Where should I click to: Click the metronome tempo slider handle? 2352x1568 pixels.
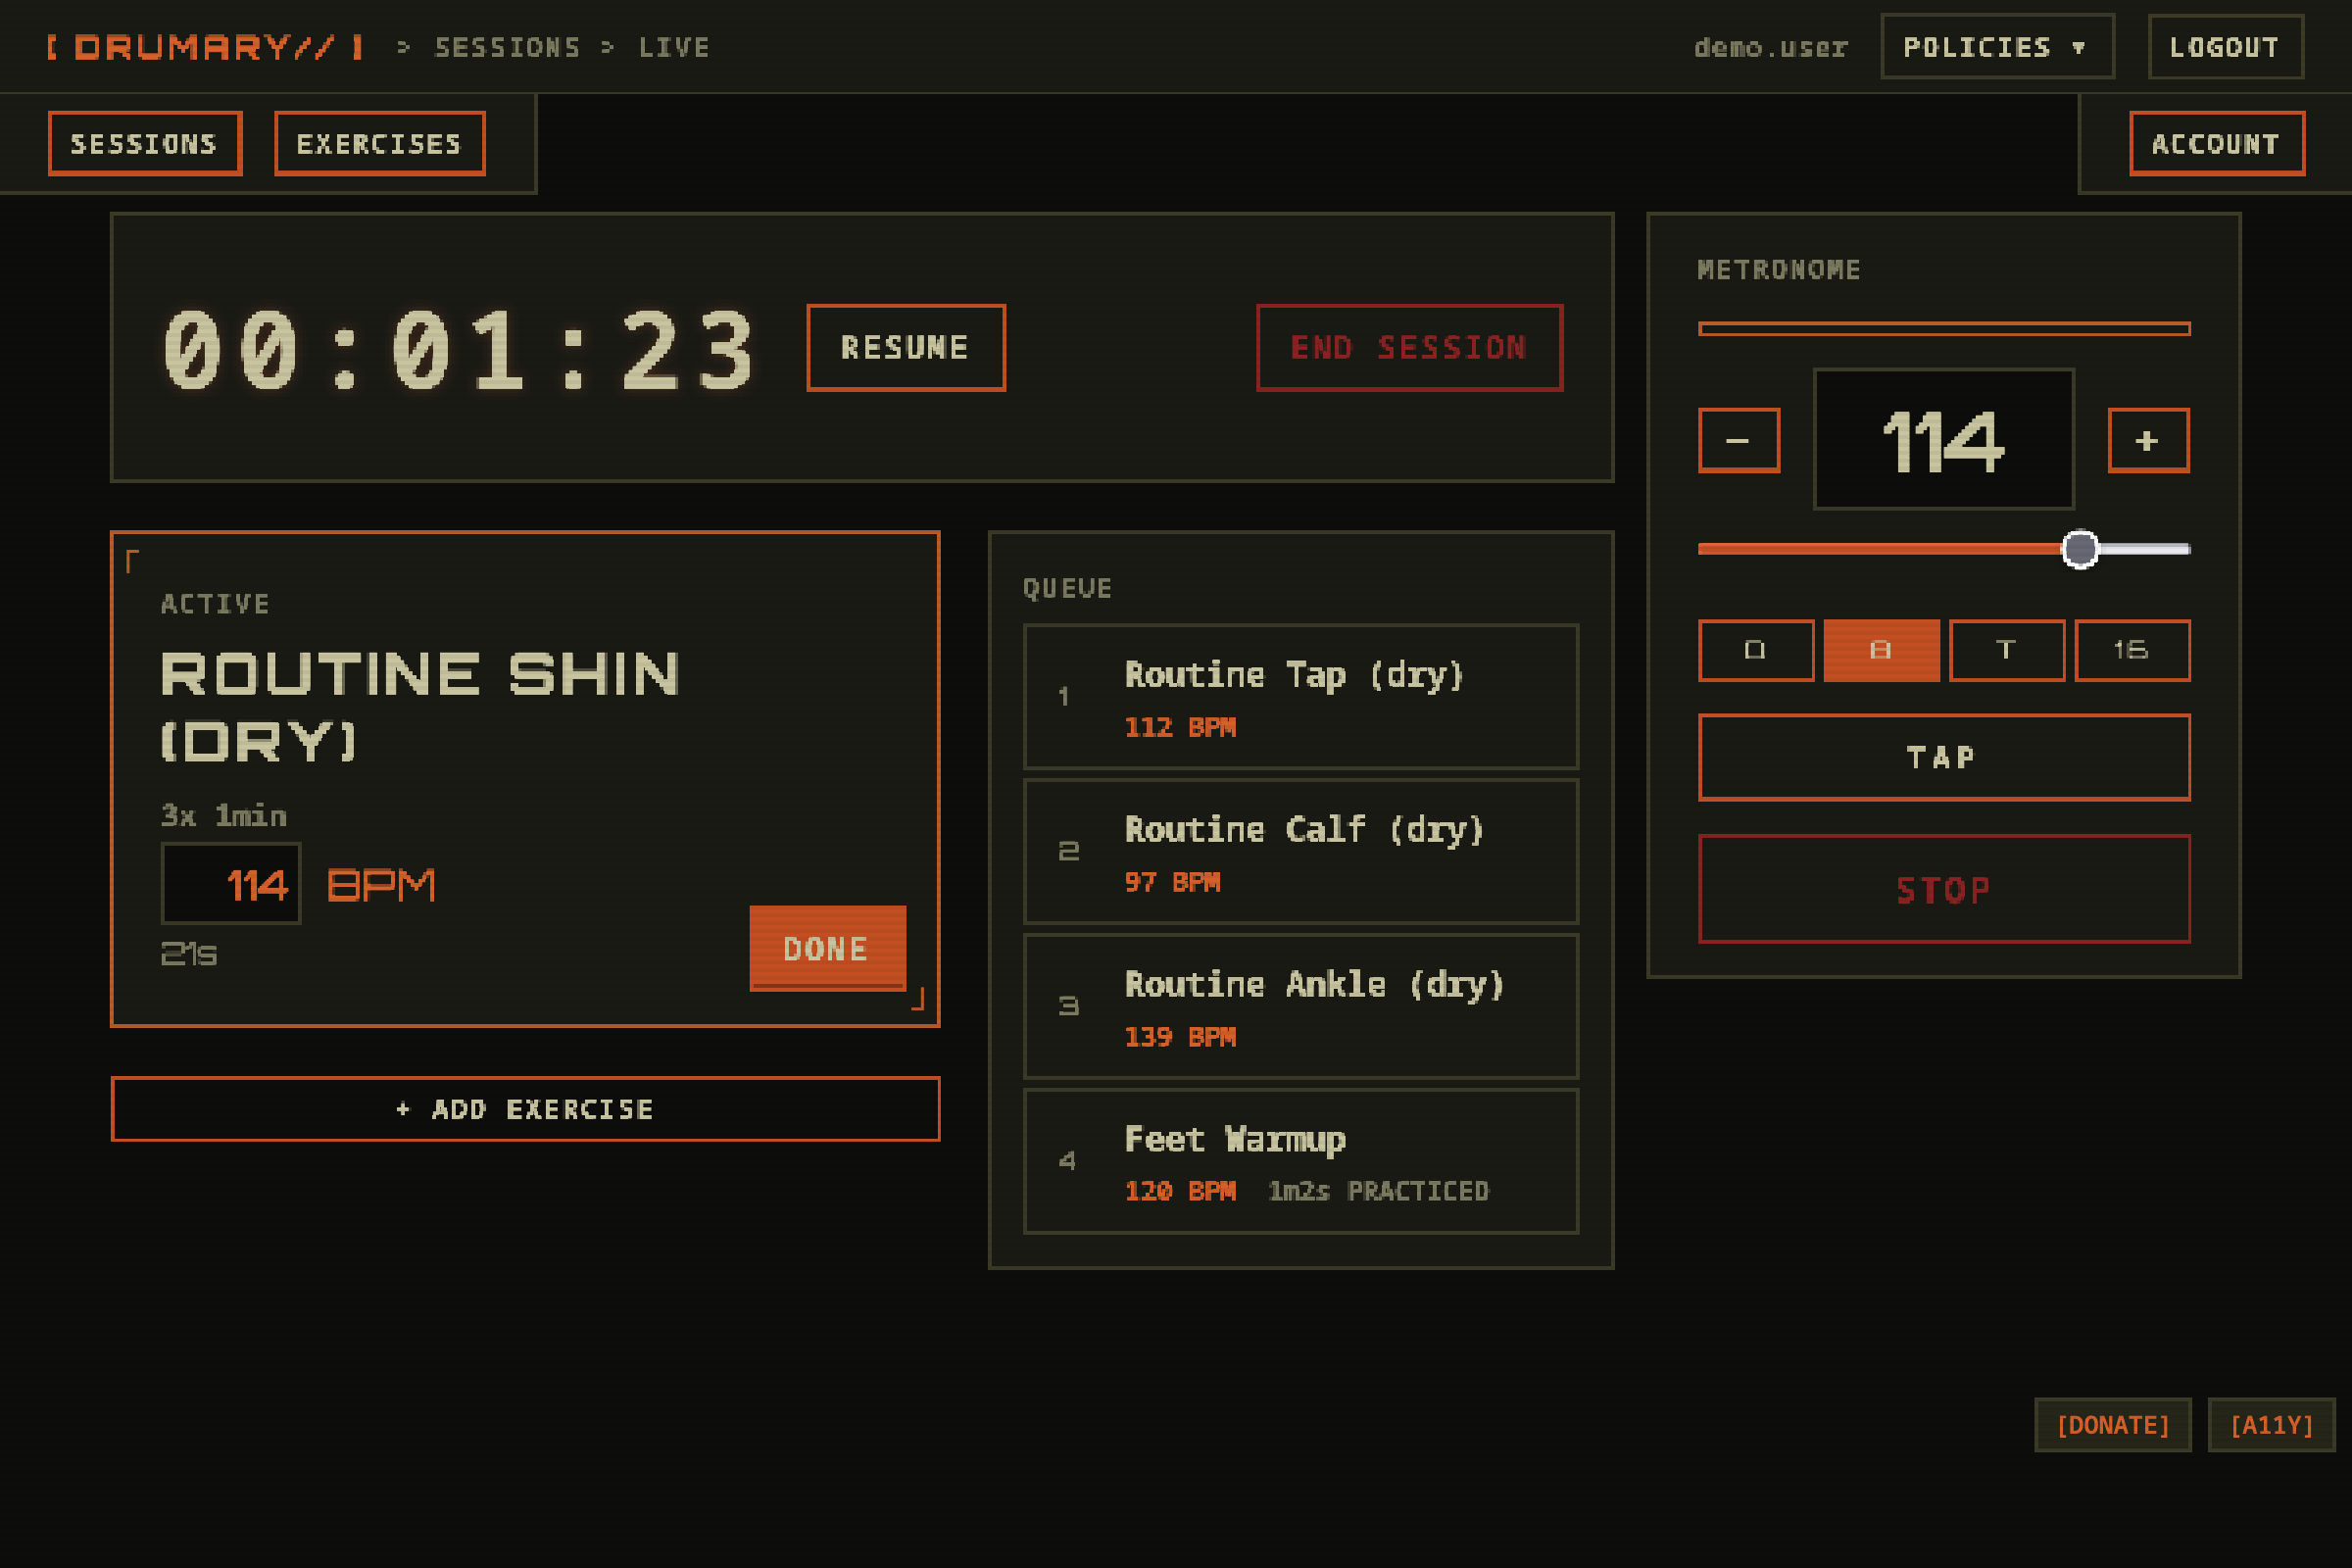pos(2080,549)
